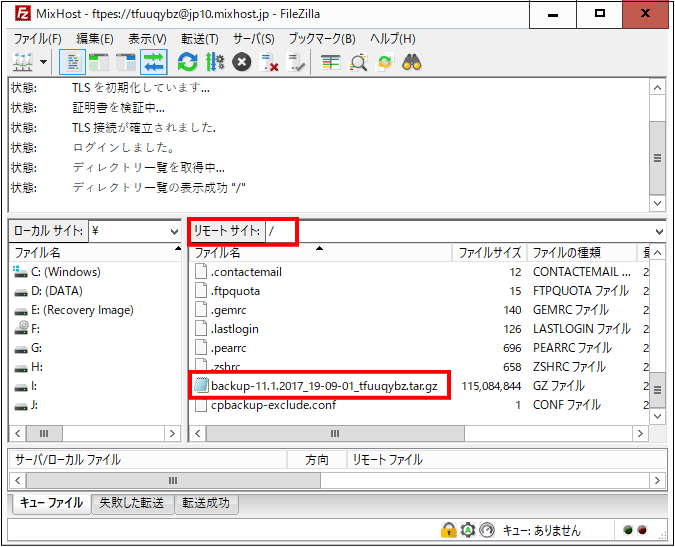Reconnect to the last used server
The height and width of the screenshot is (547, 675).
[x=296, y=62]
